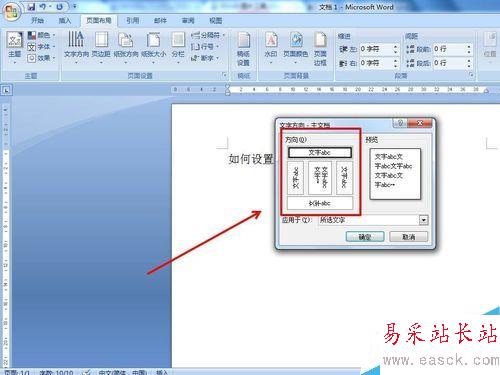Click the ruler tab stop selector
Screen dimensions: 500x375
(7, 90)
